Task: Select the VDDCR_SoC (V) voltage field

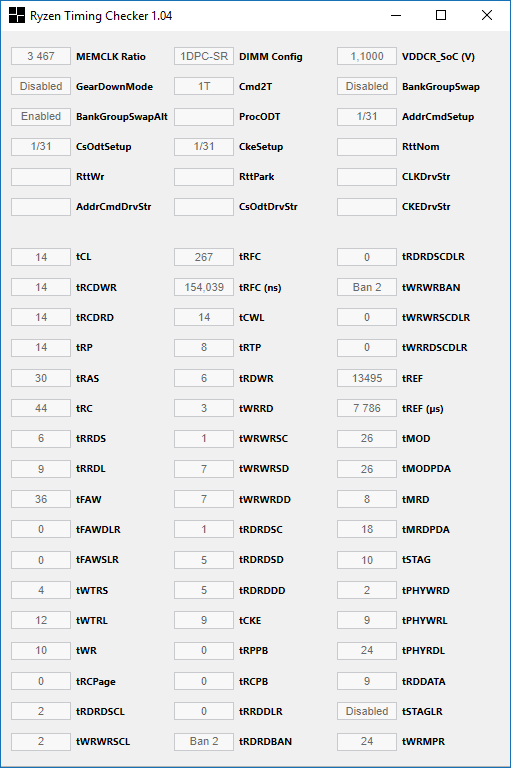Action: [x=367, y=56]
